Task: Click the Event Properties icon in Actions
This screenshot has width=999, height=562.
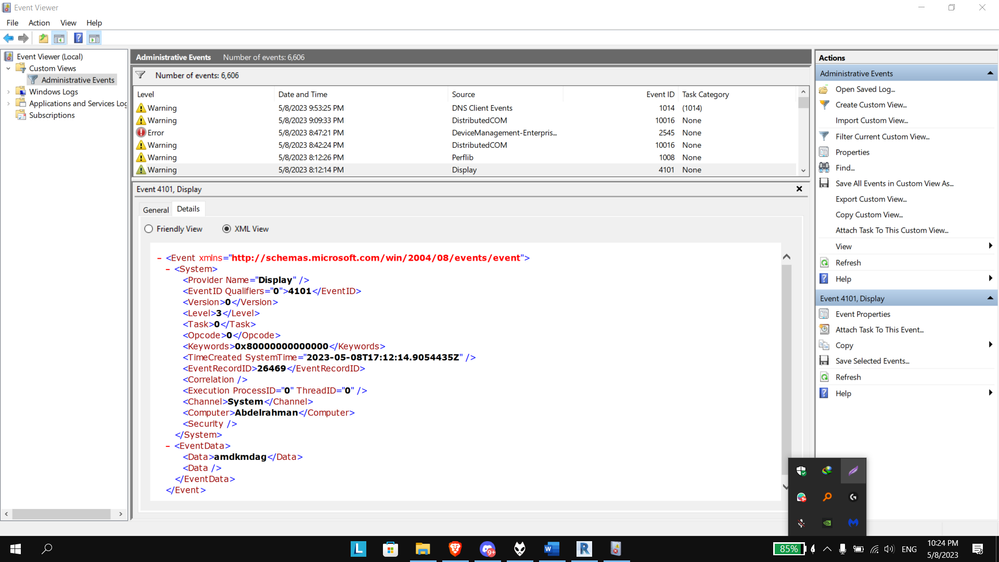Action: tap(824, 314)
